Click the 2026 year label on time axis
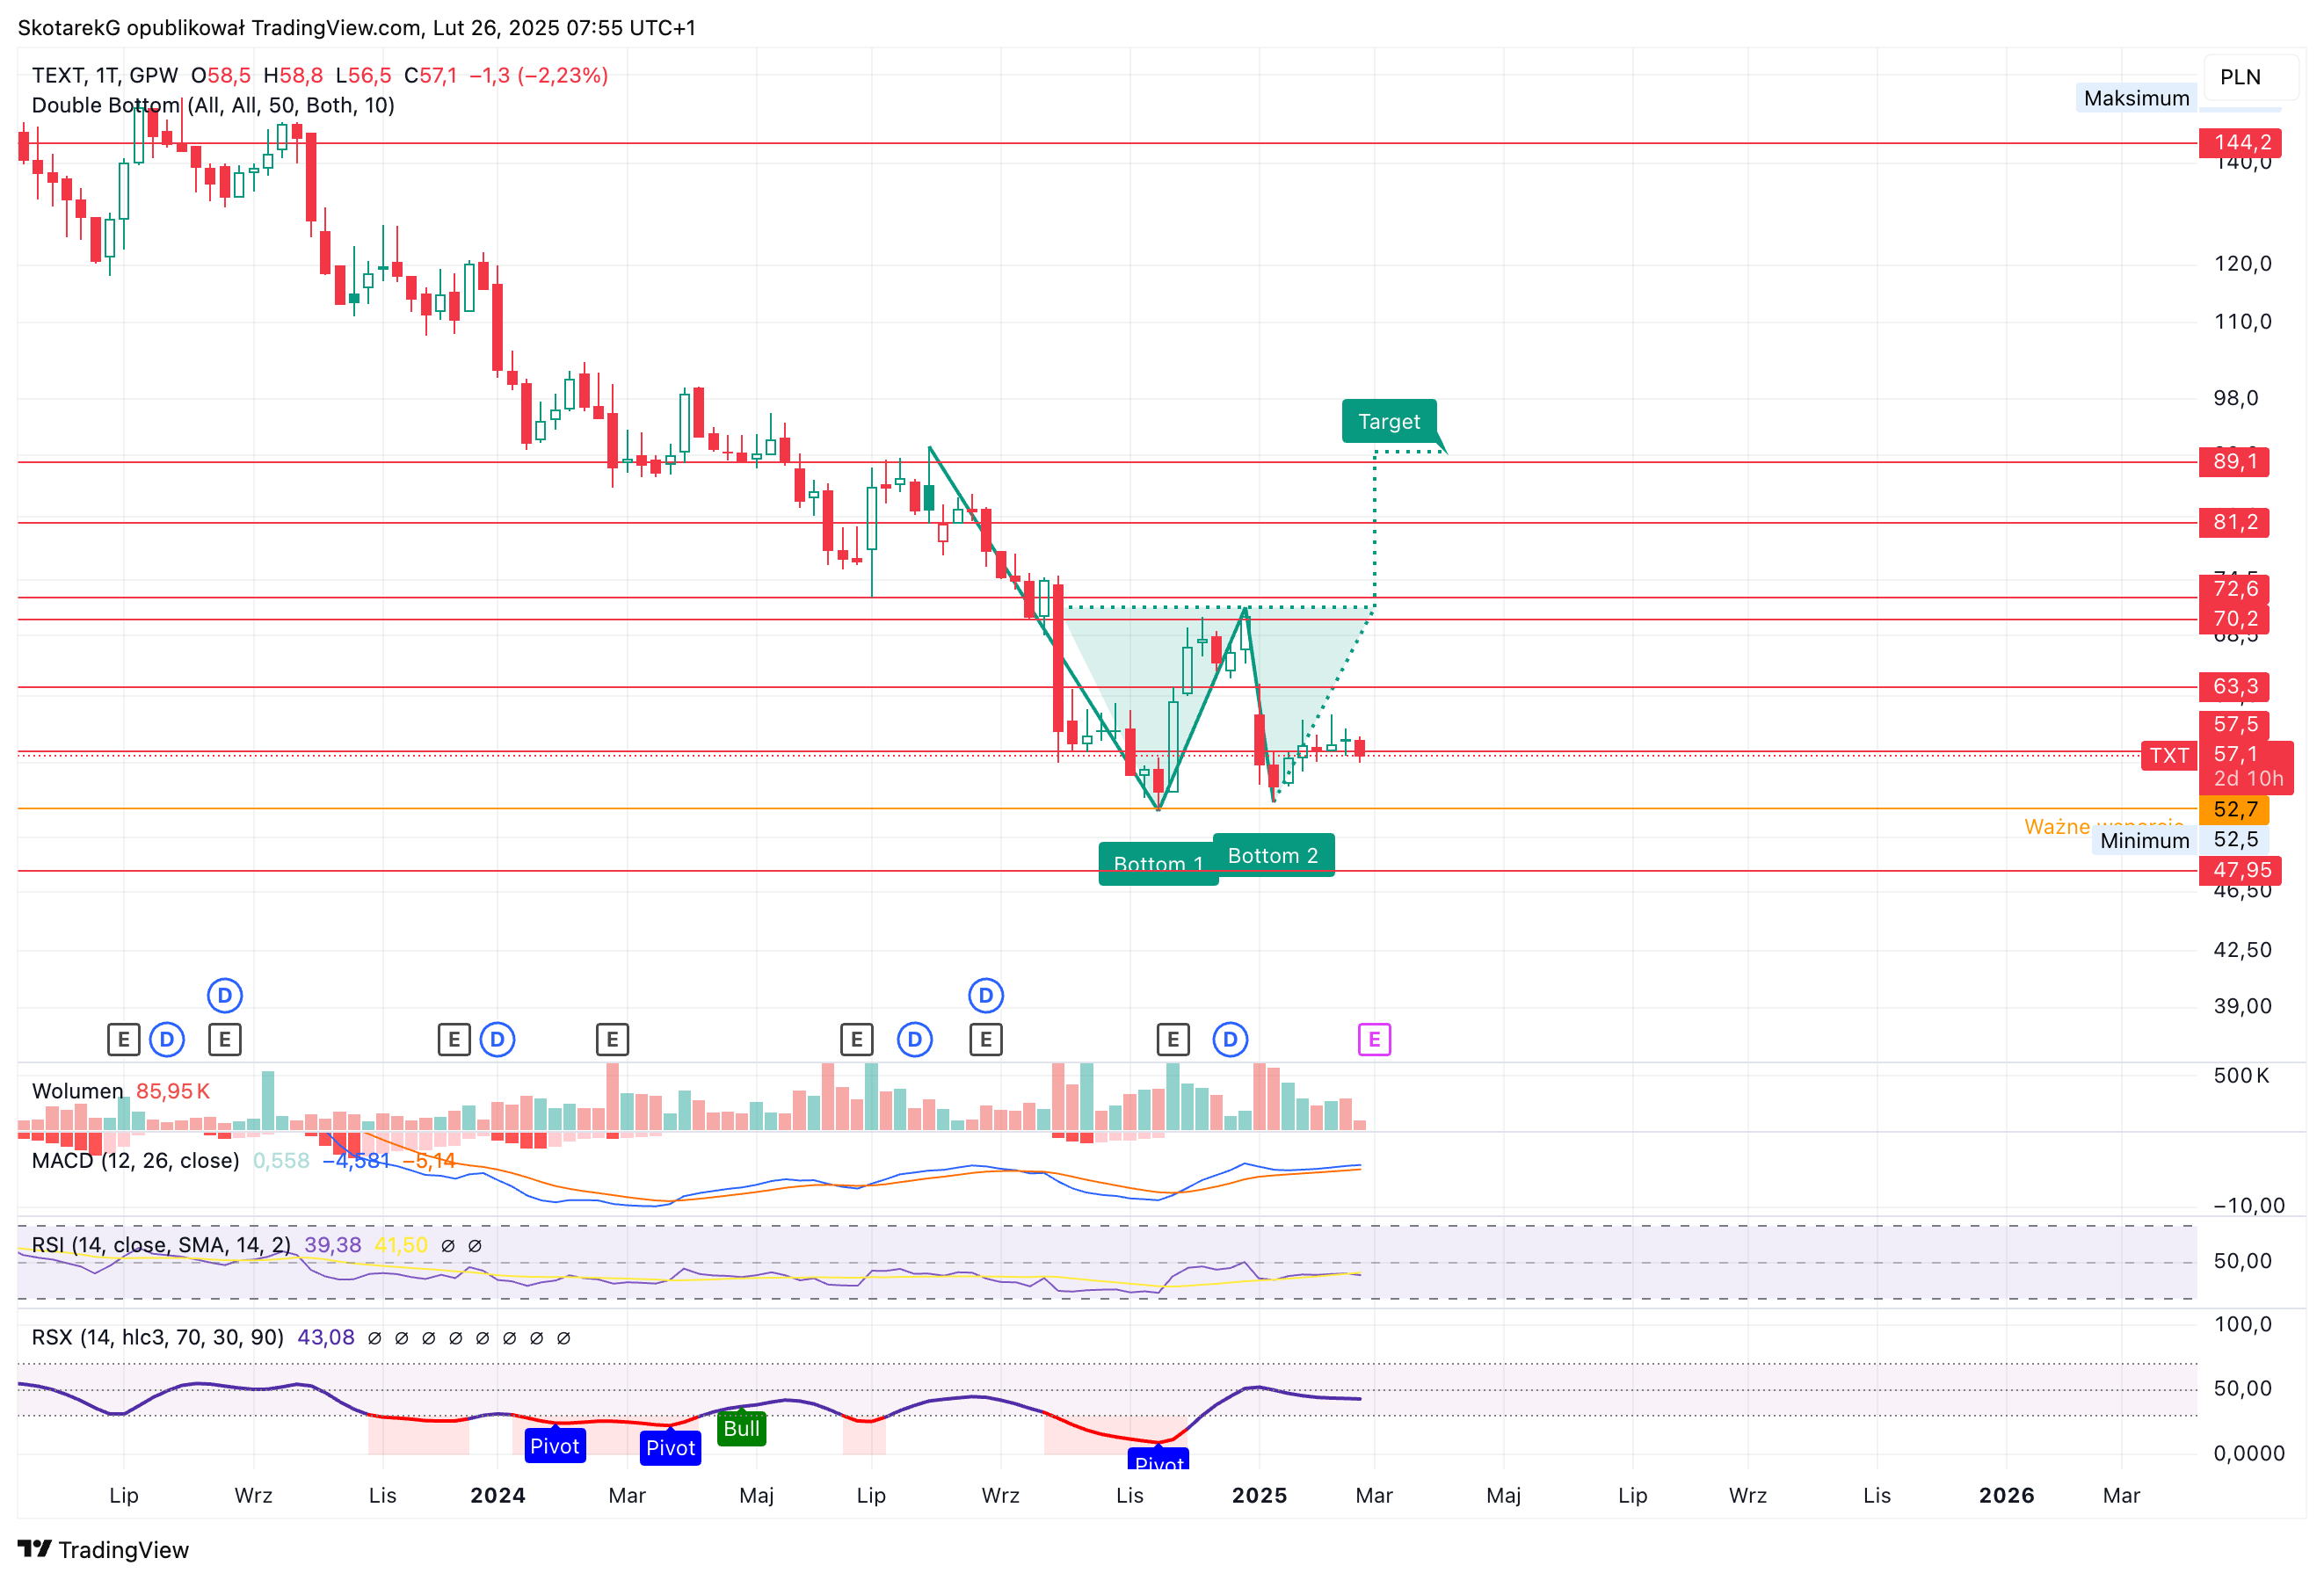Screen dimensions: 2324x1580 2007,1495
